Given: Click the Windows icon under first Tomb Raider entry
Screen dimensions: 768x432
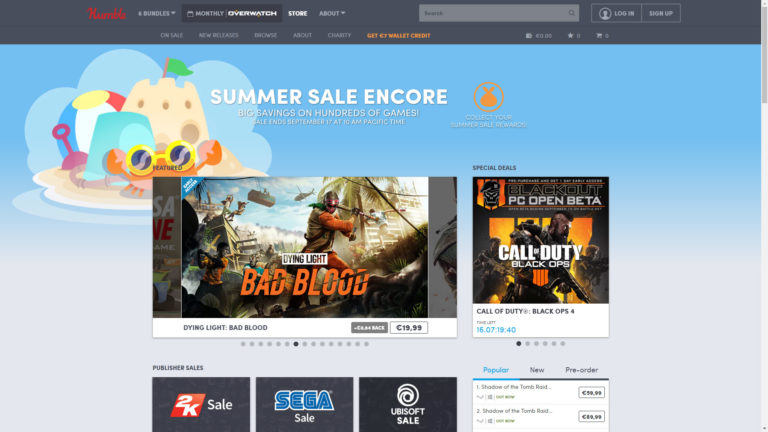Looking at the screenshot, I should pos(490,397).
